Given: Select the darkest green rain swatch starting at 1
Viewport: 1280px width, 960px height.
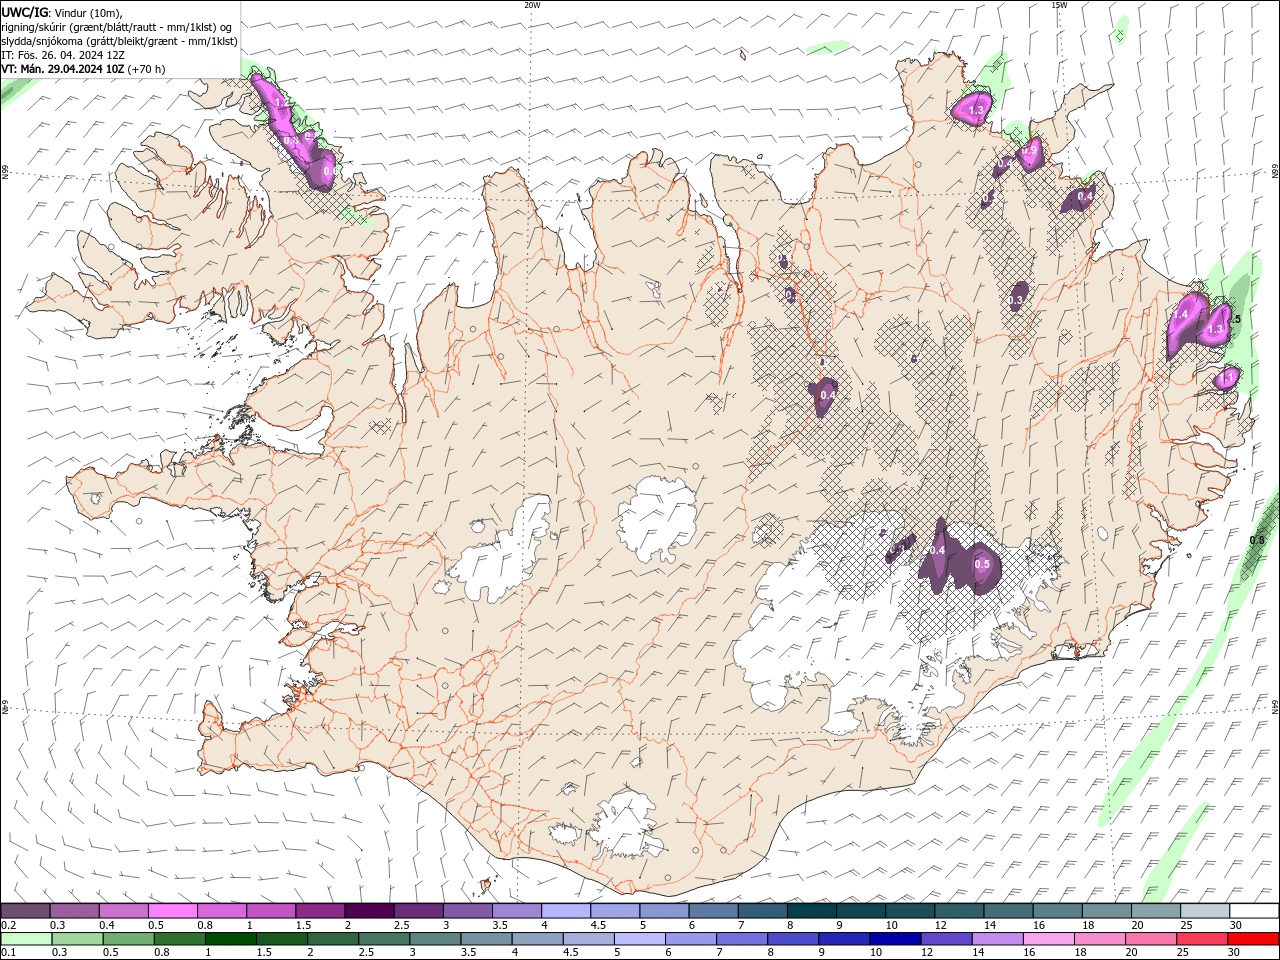Looking at the screenshot, I should click(231, 939).
